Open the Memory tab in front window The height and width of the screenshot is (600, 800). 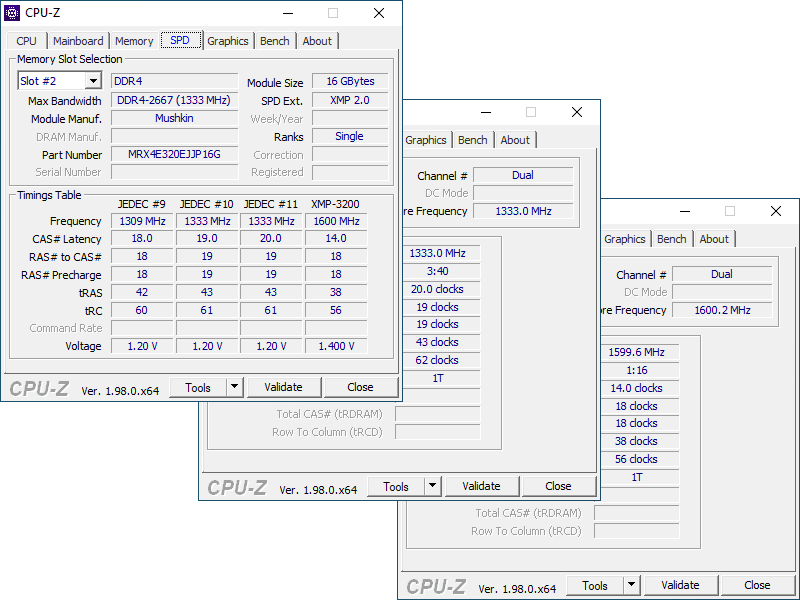pos(134,41)
